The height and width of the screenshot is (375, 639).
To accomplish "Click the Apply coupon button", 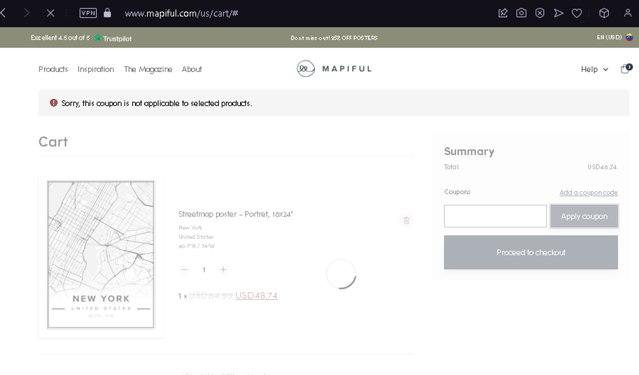I will coord(584,216).
